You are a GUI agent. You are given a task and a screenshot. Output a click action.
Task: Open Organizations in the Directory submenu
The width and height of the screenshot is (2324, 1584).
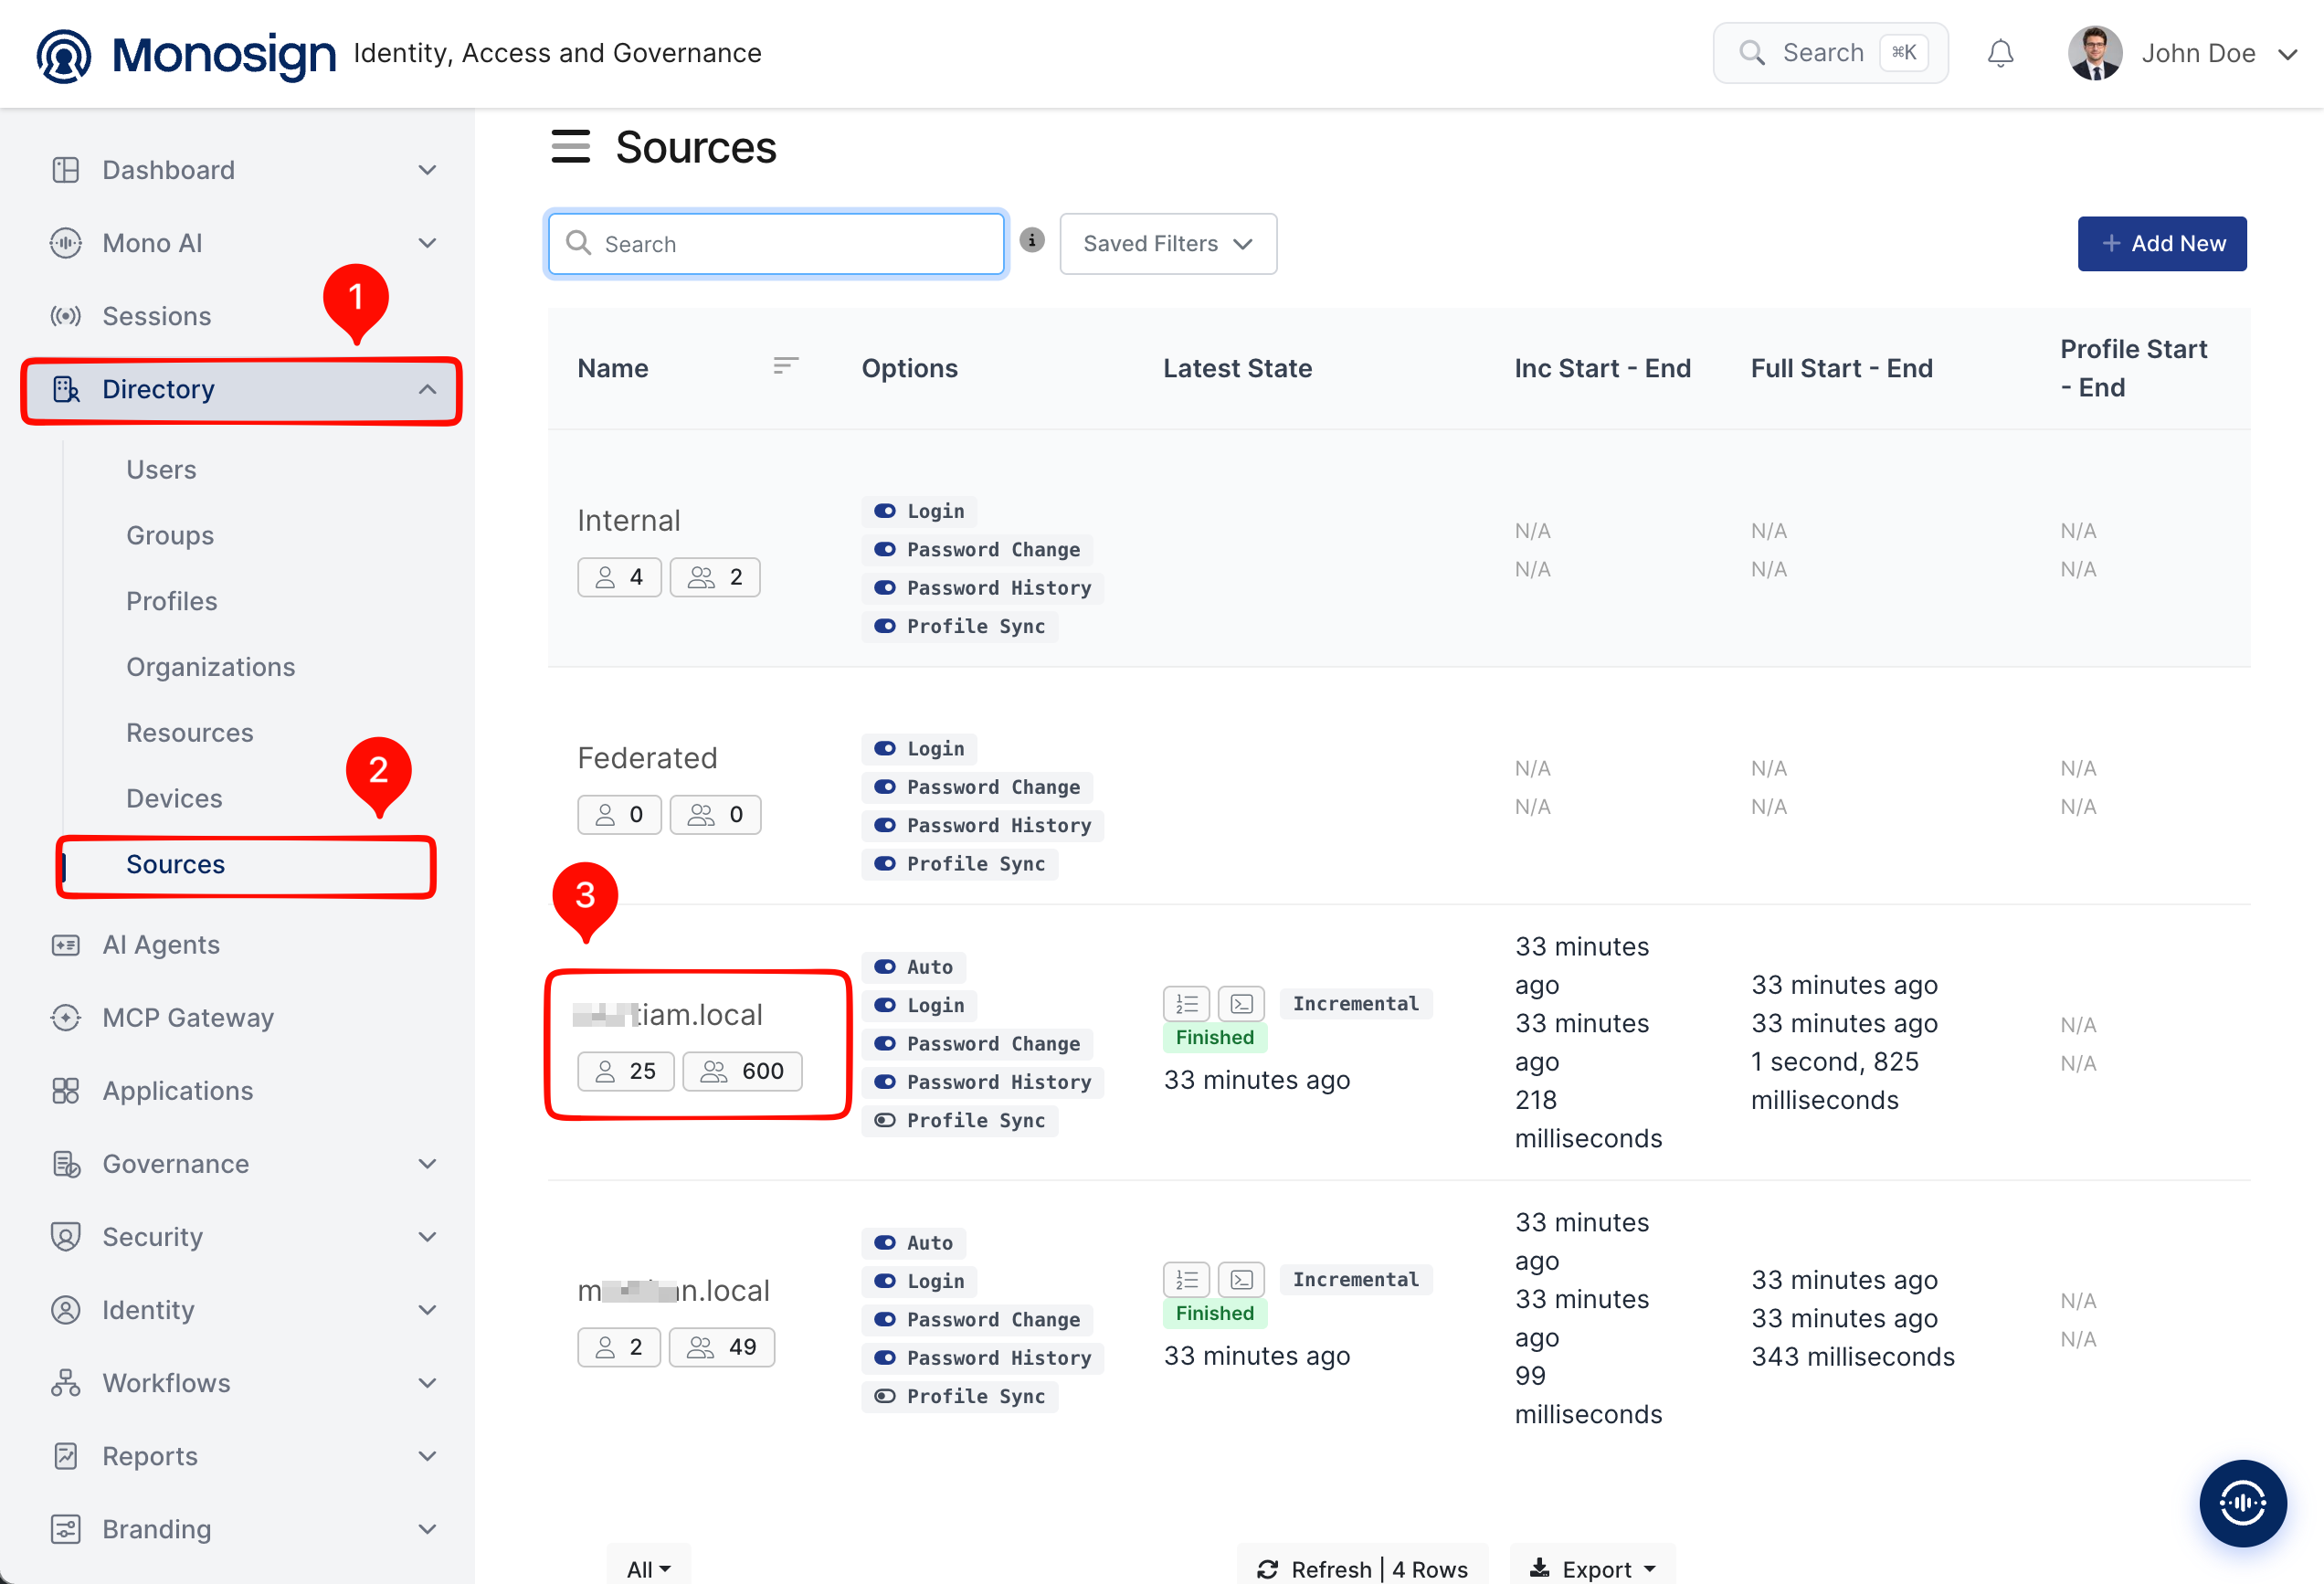coord(211,667)
